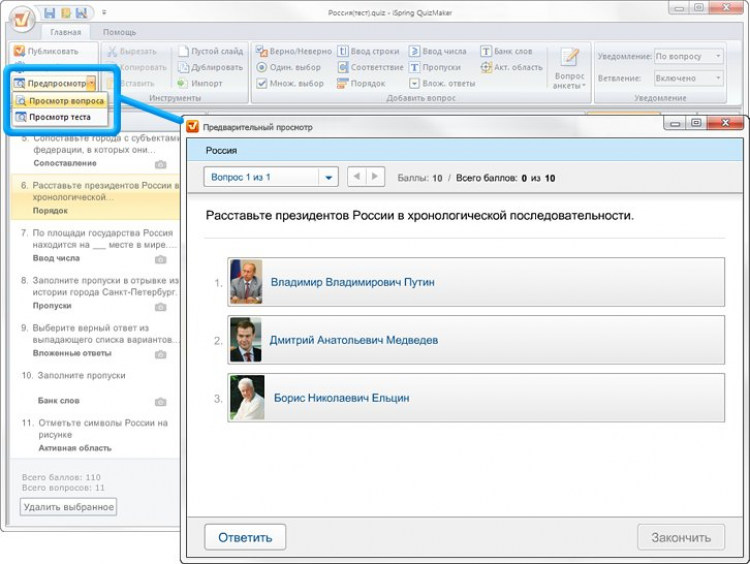Click the Medvedev photo thumbnail
Viewport: 750px width, 564px height.
click(246, 340)
